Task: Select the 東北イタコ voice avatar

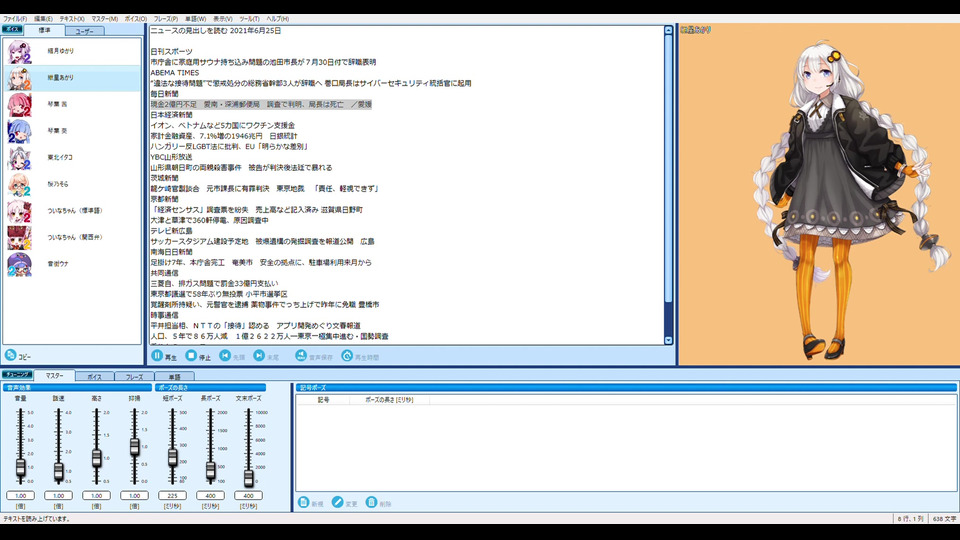Action: tap(19, 158)
